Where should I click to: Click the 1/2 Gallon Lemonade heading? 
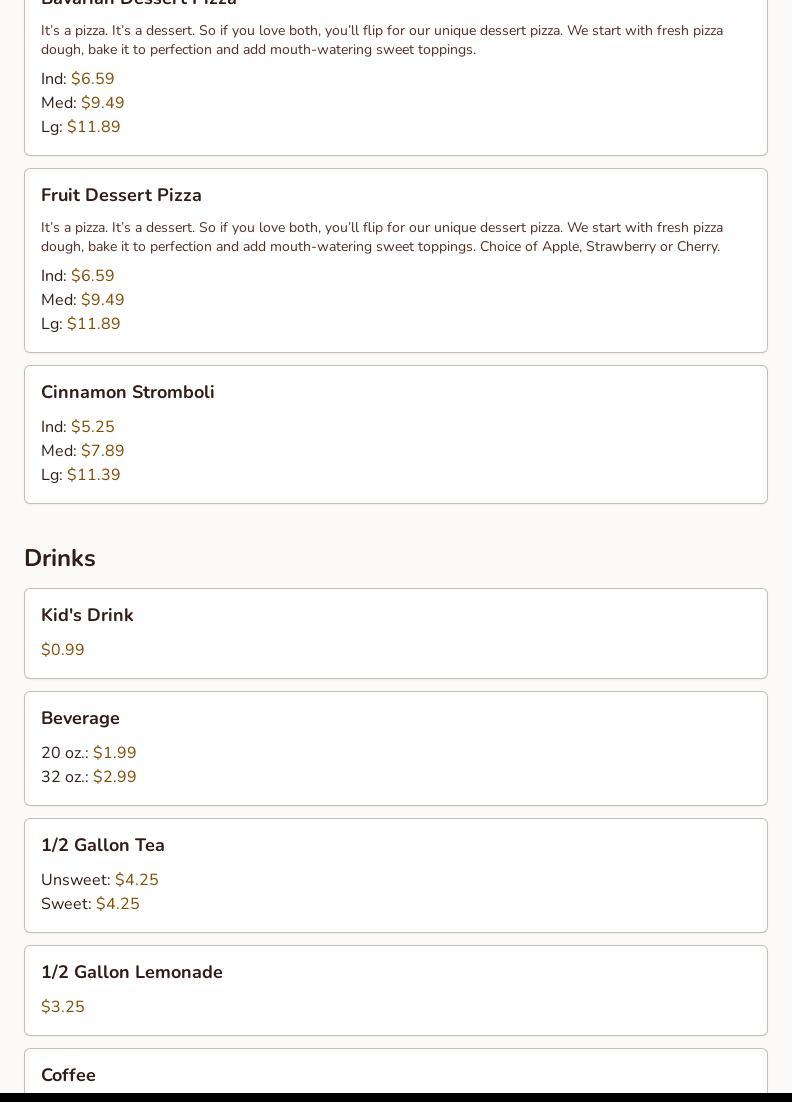[x=132, y=972]
